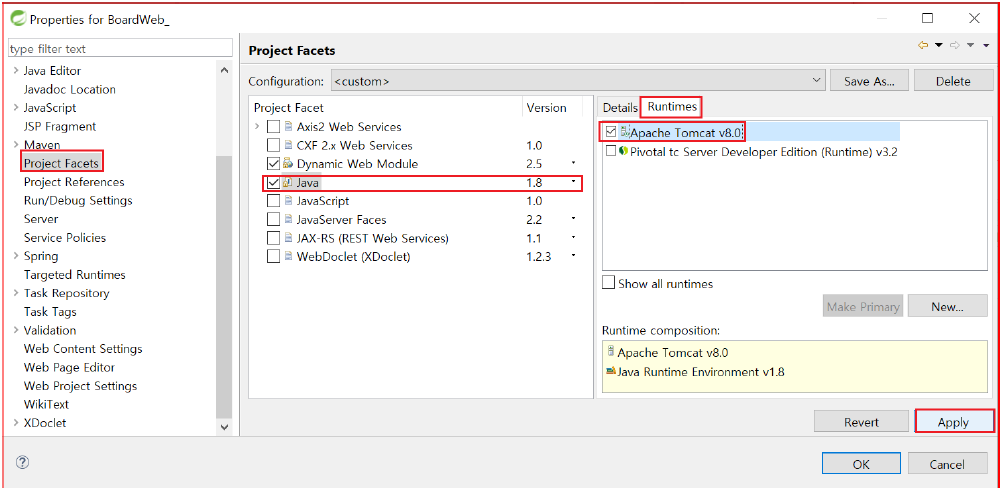1004x491 pixels.
Task: Click the Save As... button
Action: point(868,81)
